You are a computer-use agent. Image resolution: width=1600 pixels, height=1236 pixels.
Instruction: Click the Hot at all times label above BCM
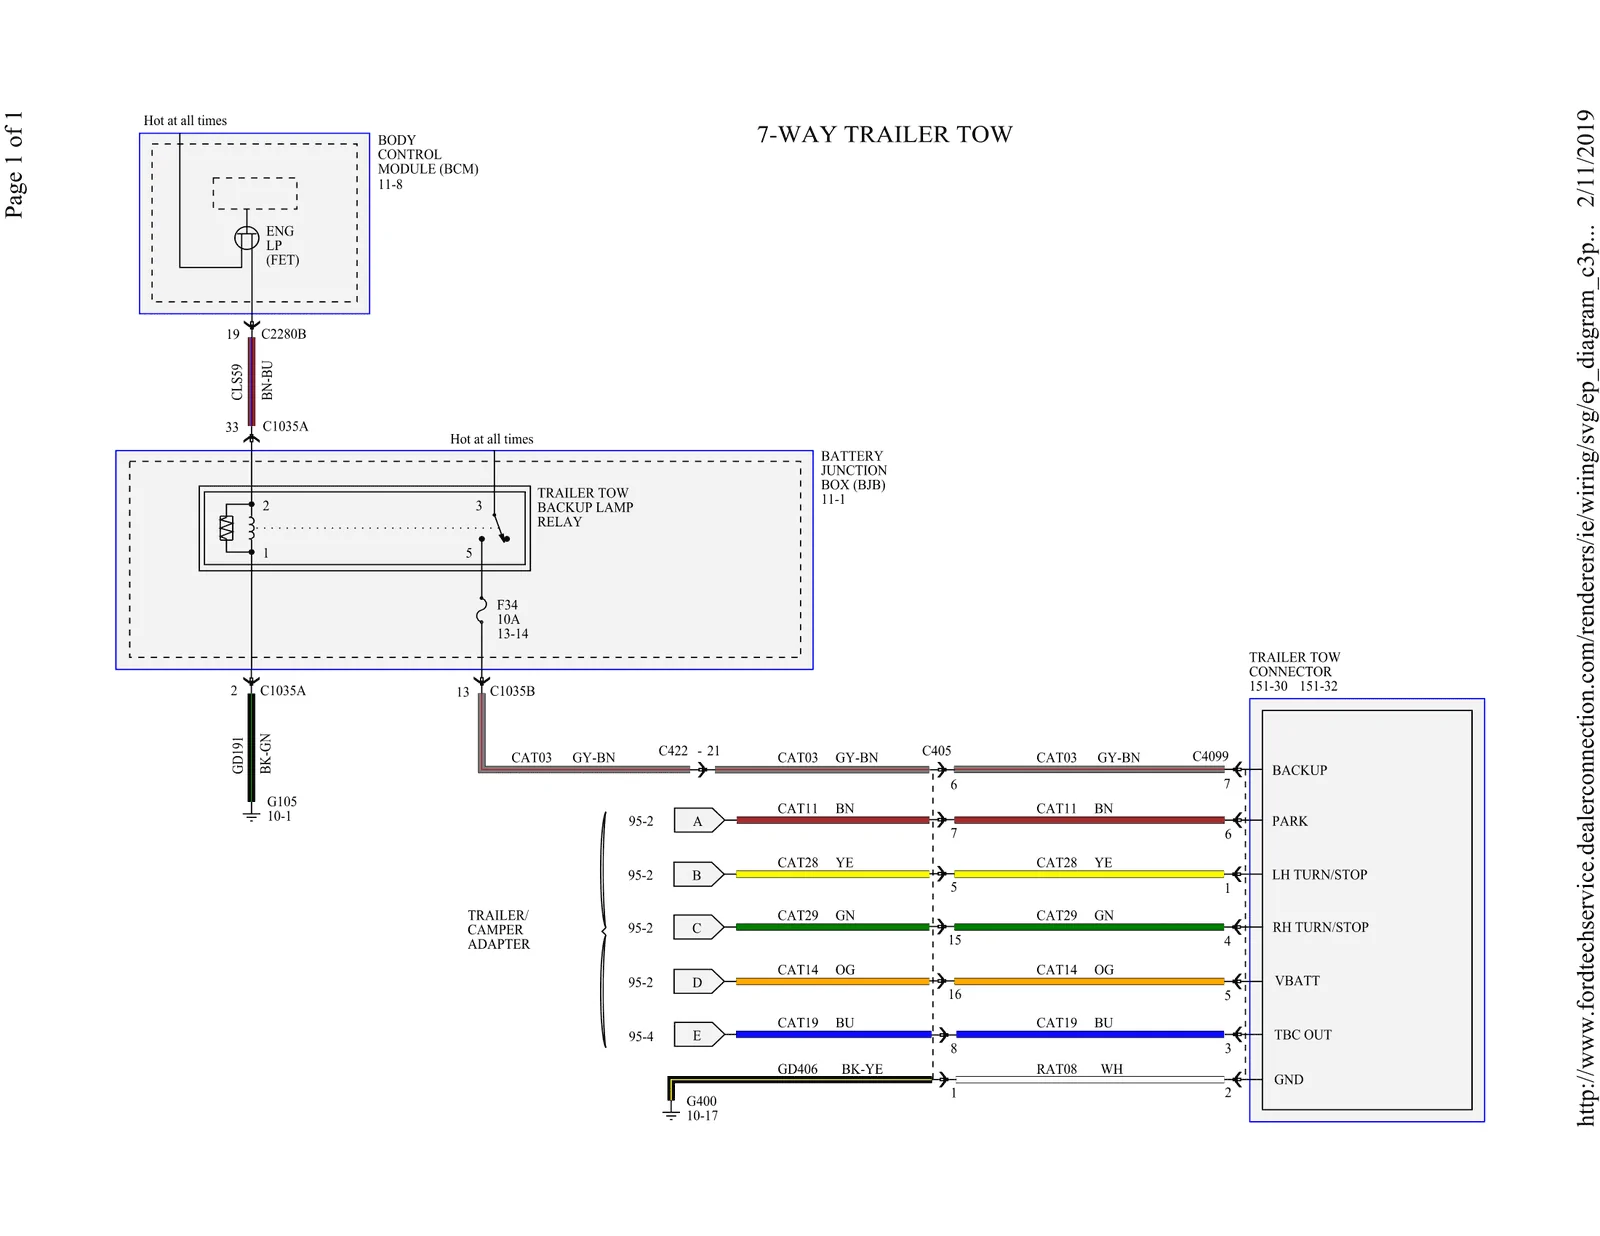click(185, 121)
